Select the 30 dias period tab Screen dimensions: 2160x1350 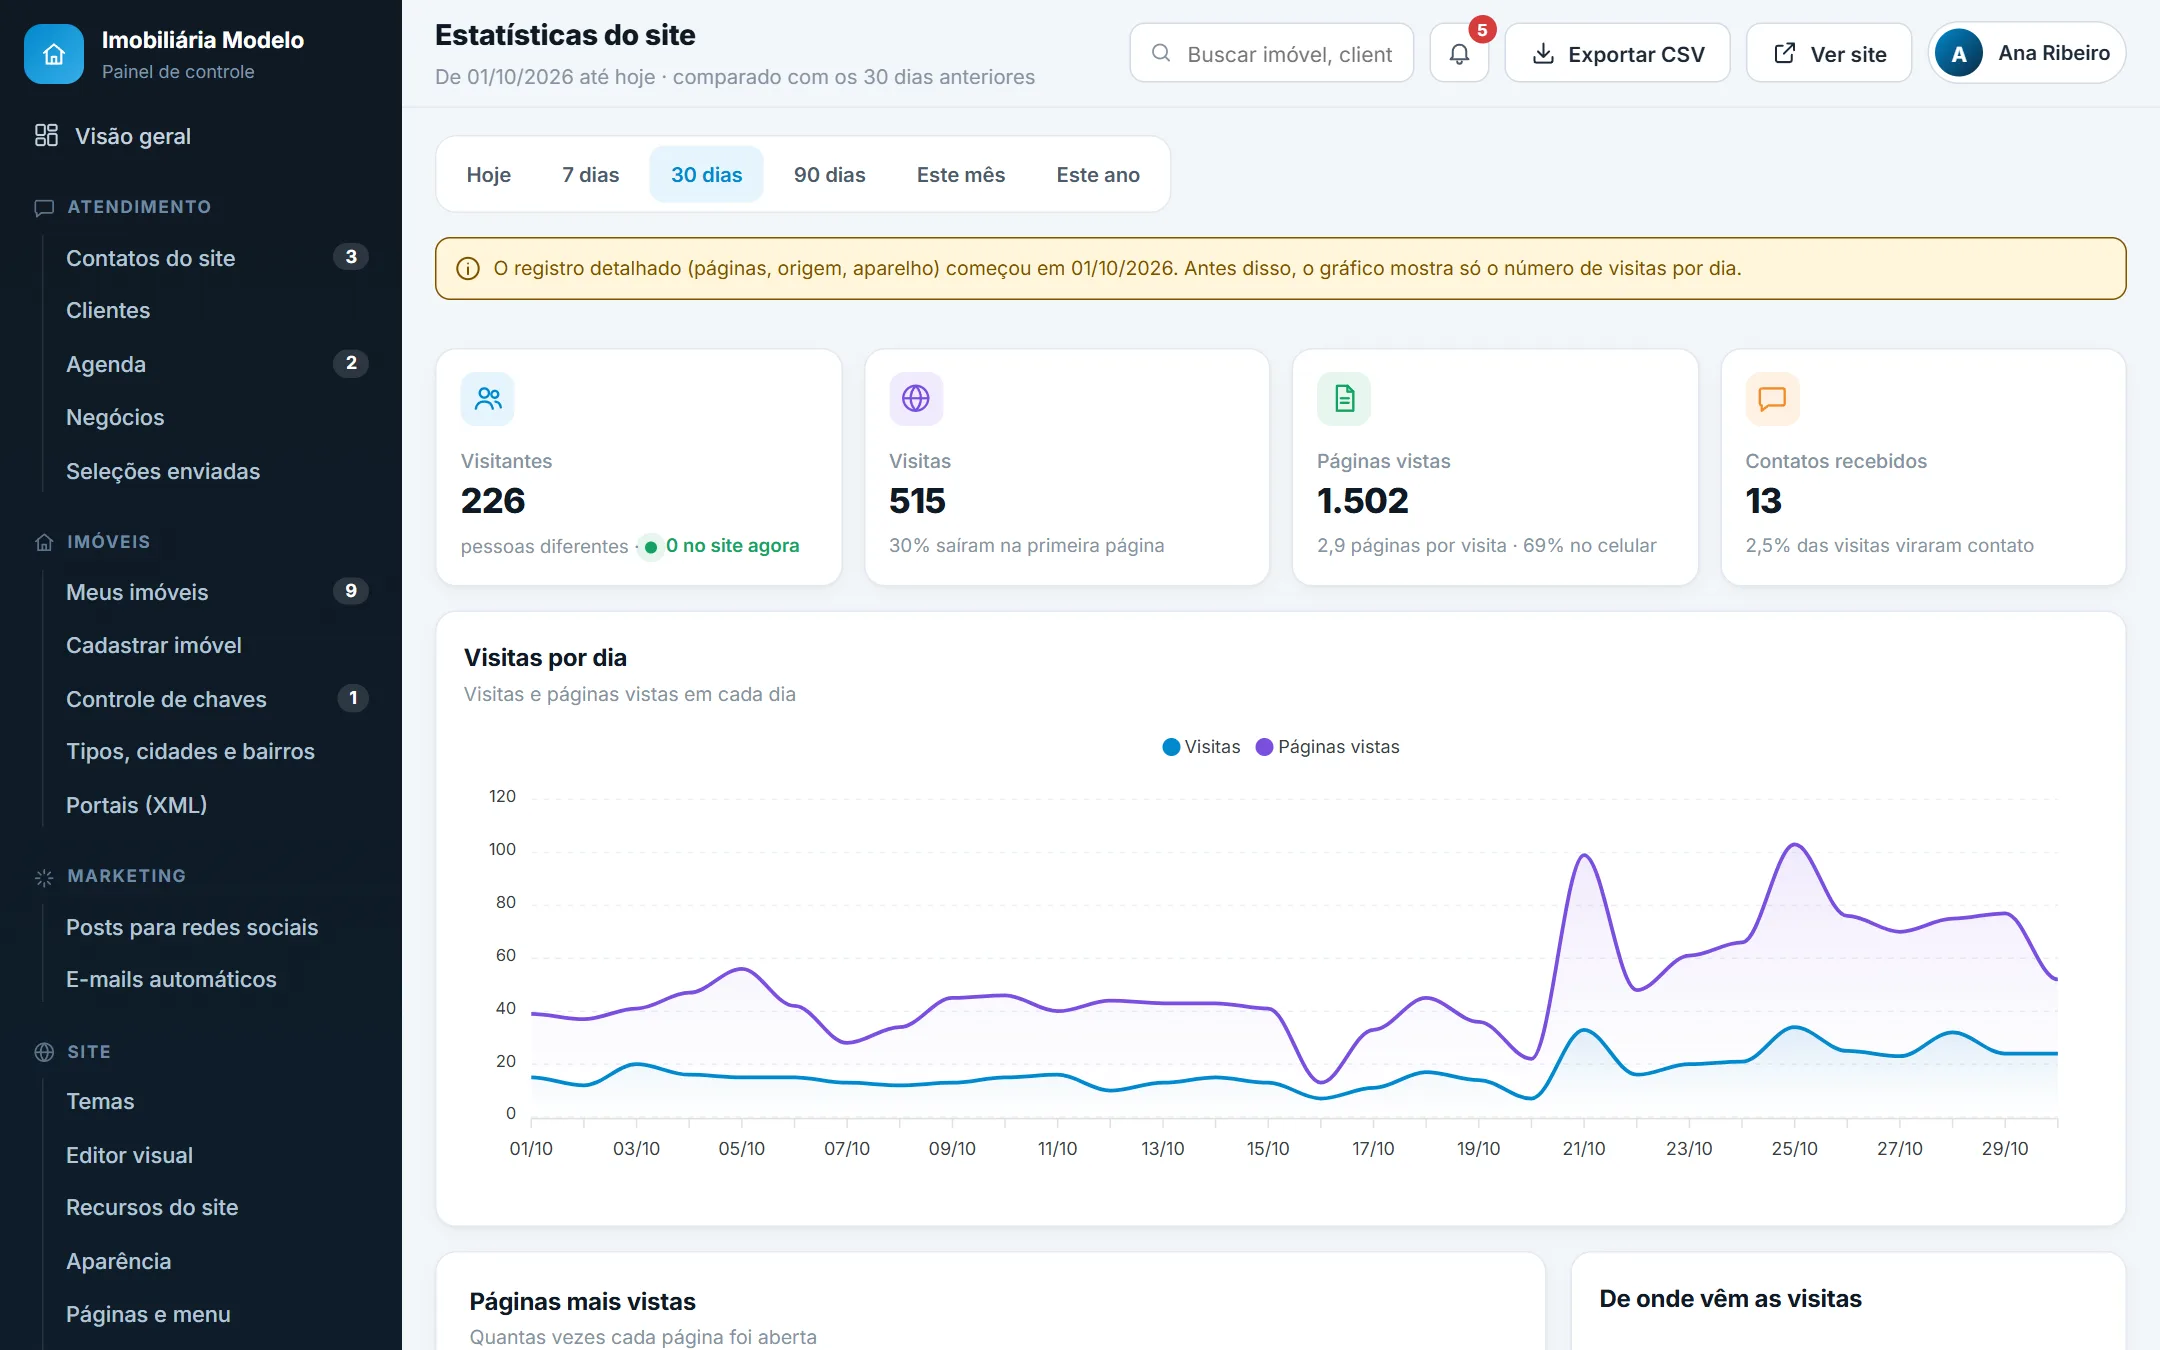pos(707,174)
